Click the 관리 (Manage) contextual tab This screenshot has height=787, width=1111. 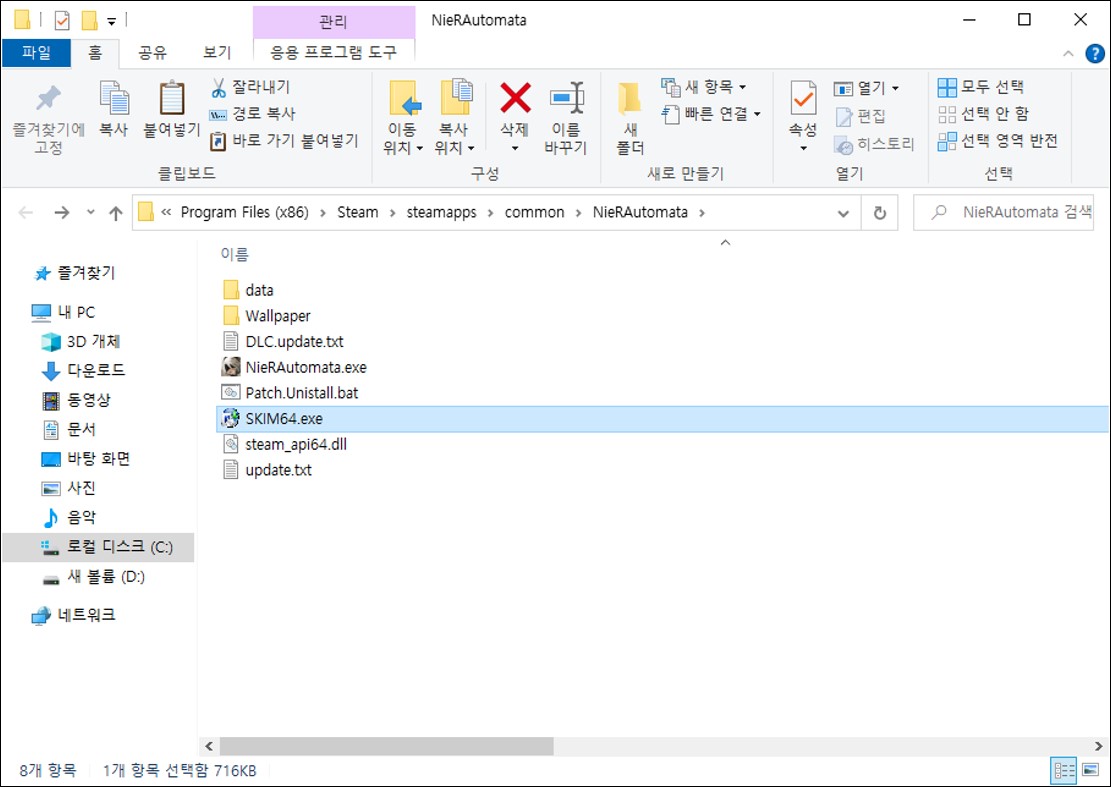(334, 22)
